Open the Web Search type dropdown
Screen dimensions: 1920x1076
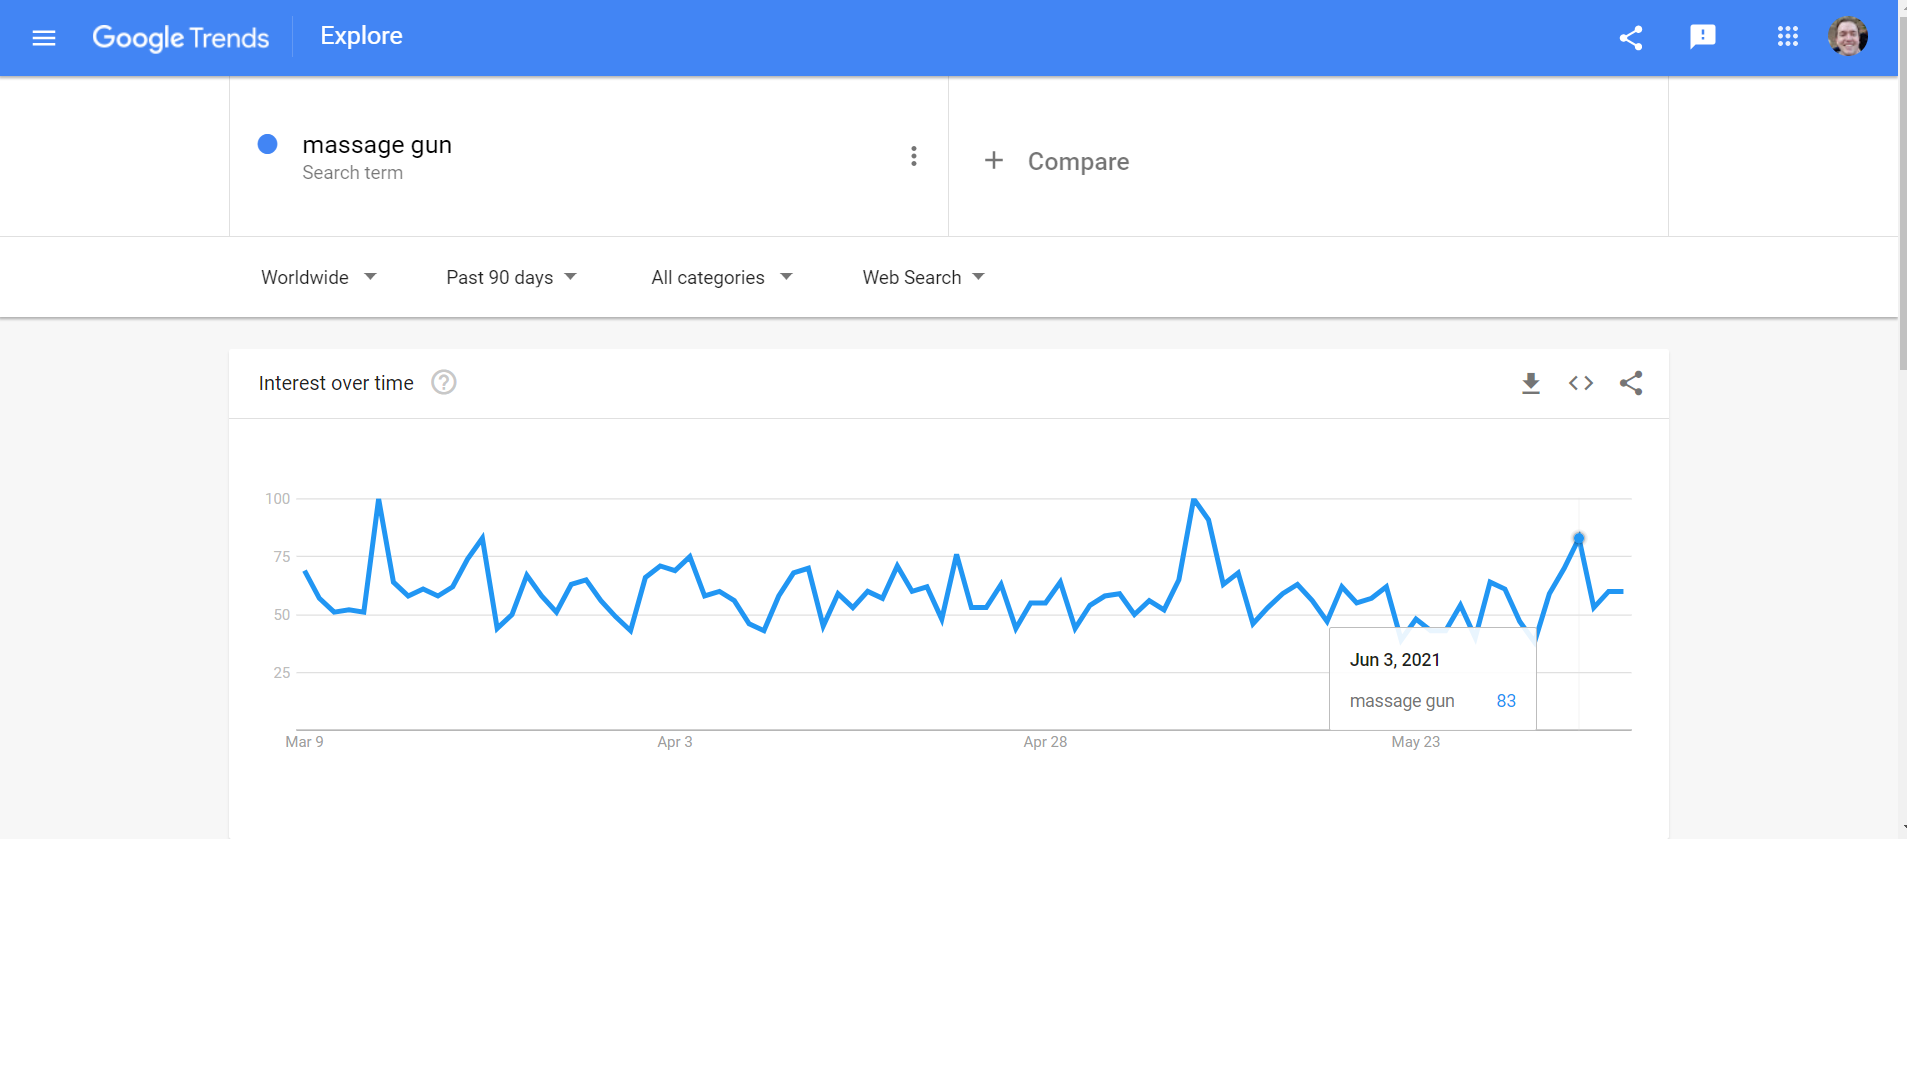pos(923,278)
